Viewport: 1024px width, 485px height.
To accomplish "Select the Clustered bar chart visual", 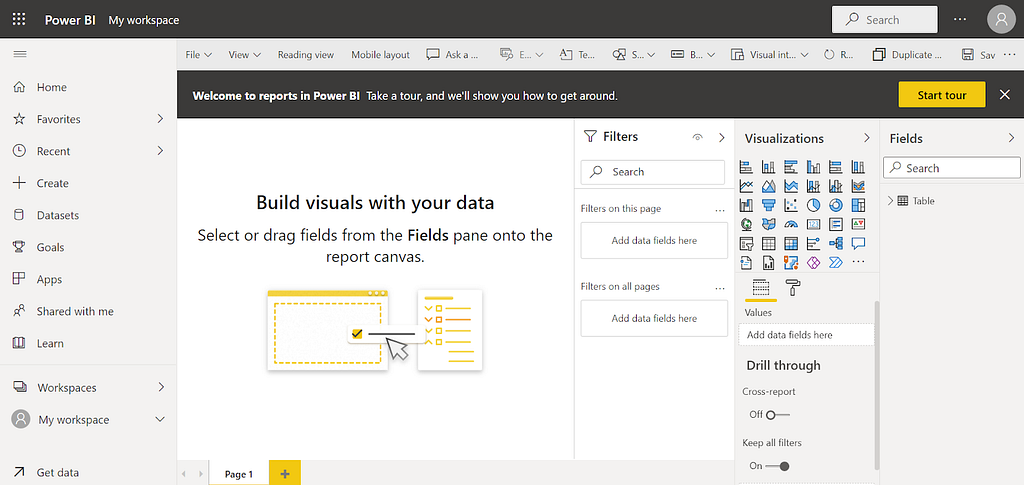I will coord(791,167).
